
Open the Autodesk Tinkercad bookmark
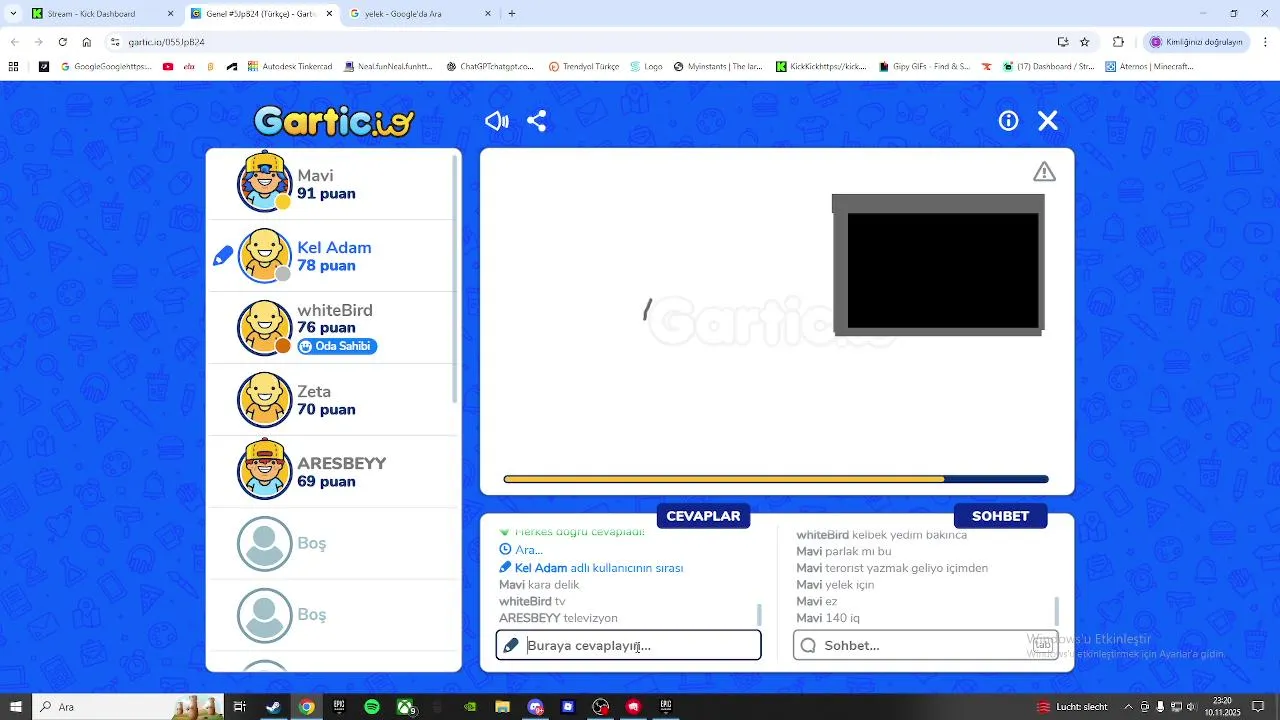click(x=290, y=67)
